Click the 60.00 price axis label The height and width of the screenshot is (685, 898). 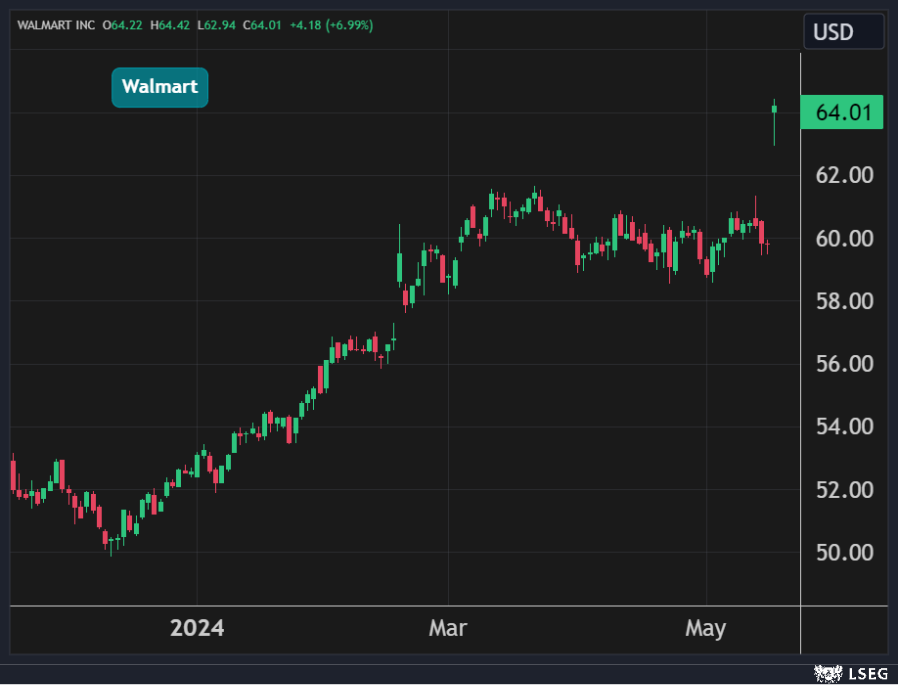[x=844, y=238]
